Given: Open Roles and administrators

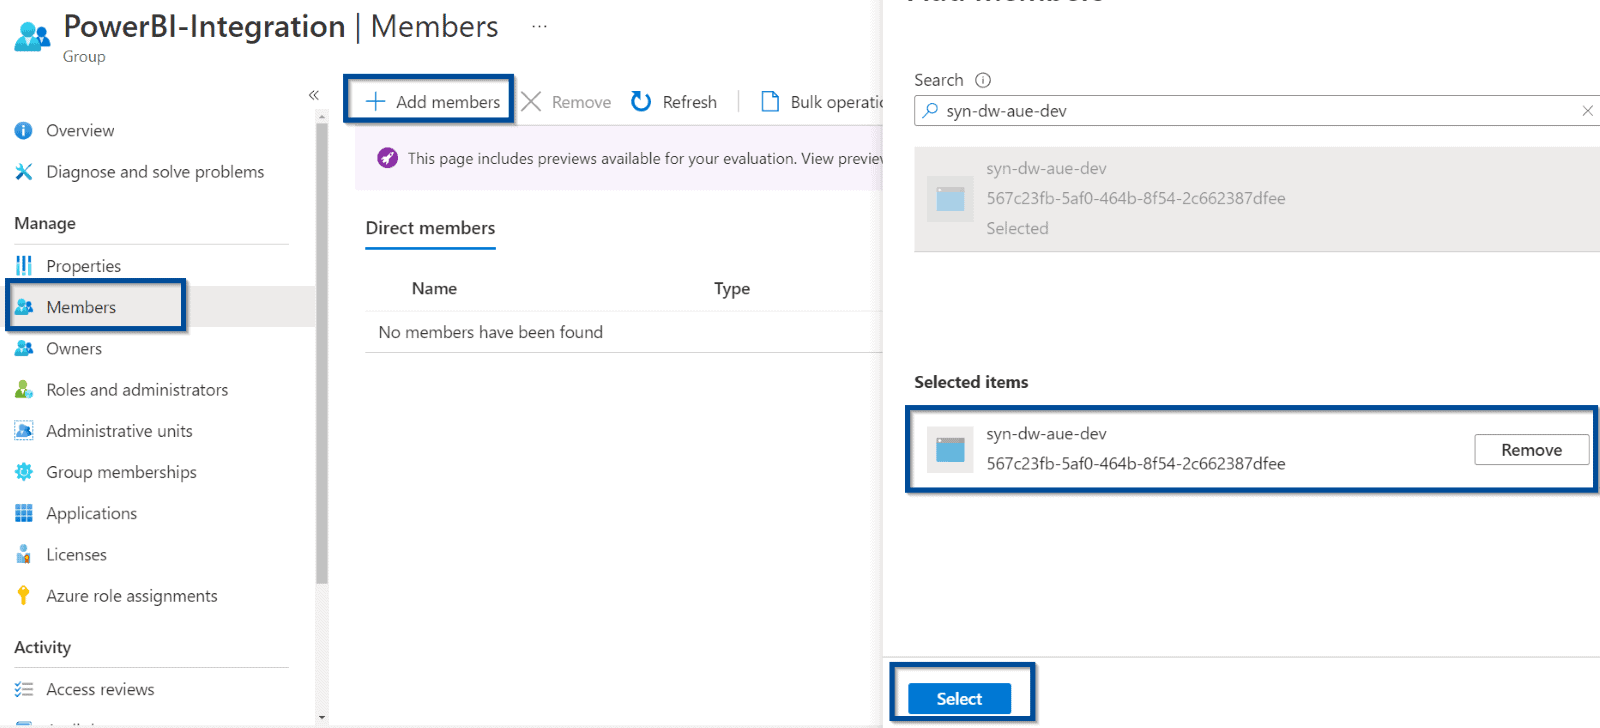Looking at the screenshot, I should point(137,390).
